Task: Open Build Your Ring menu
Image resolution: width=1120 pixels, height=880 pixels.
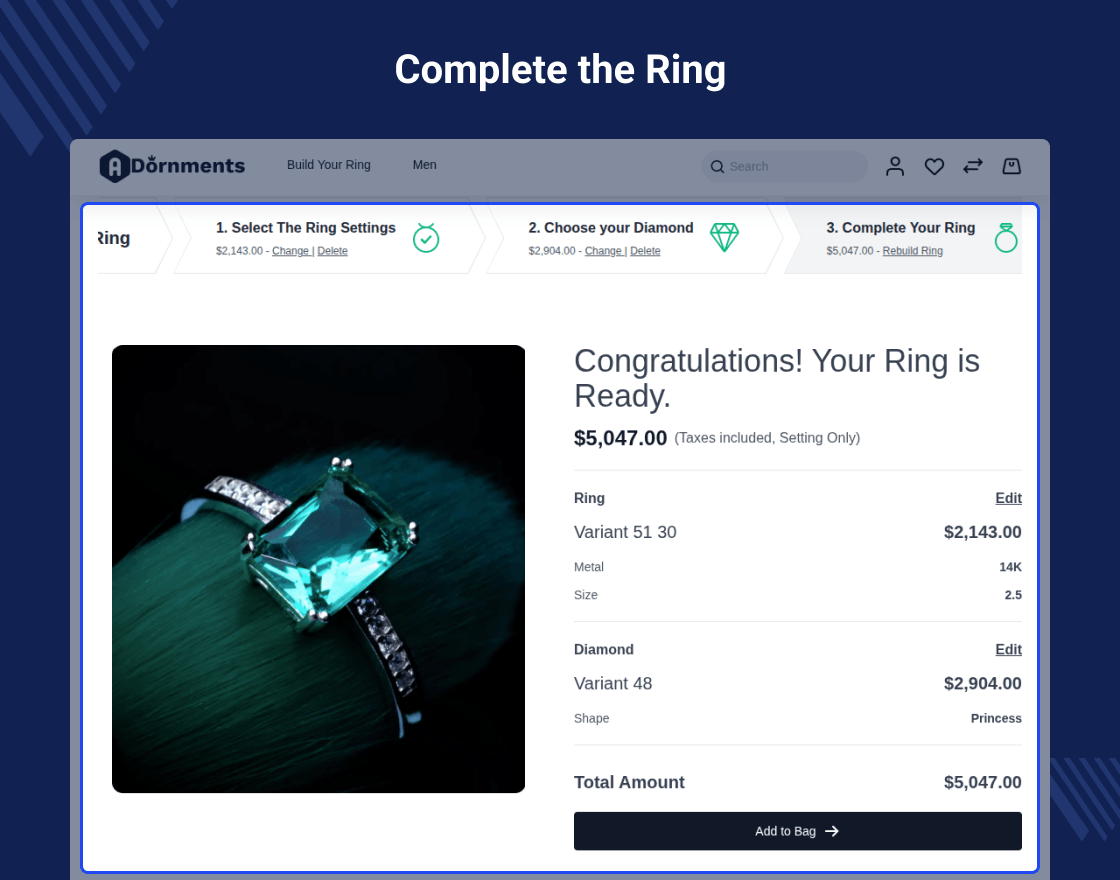Action: coord(329,165)
